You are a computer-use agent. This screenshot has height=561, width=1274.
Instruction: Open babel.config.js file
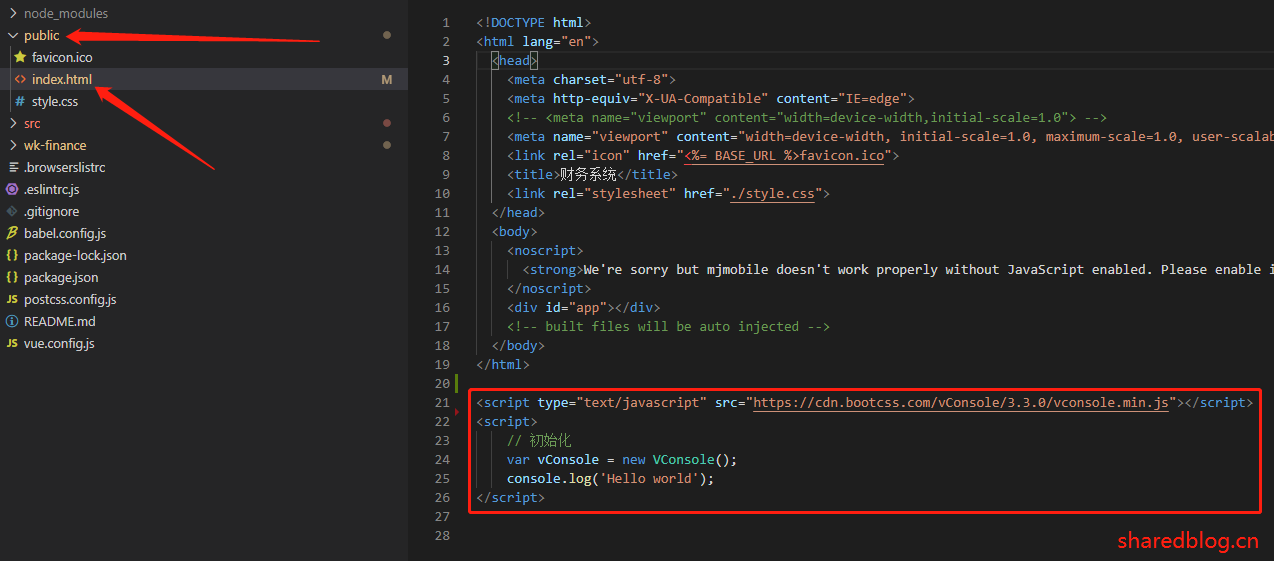pyautogui.click(x=65, y=233)
